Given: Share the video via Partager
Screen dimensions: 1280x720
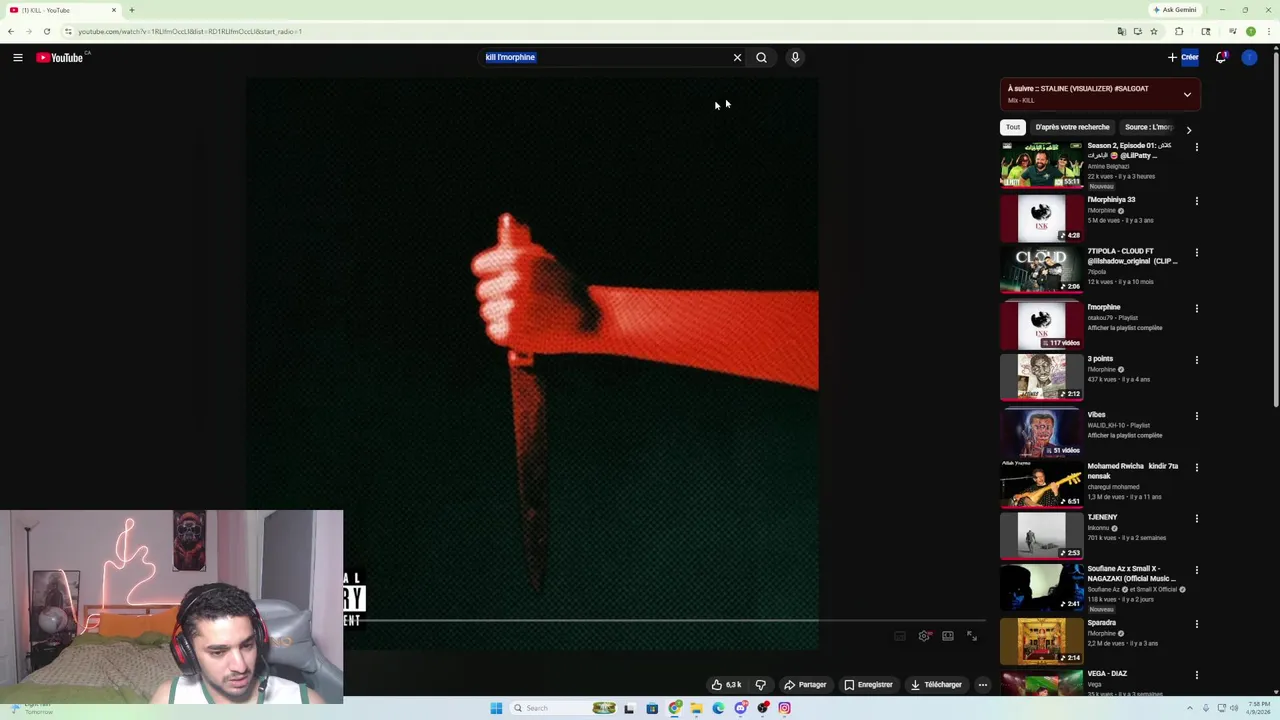Looking at the screenshot, I should click(805, 685).
